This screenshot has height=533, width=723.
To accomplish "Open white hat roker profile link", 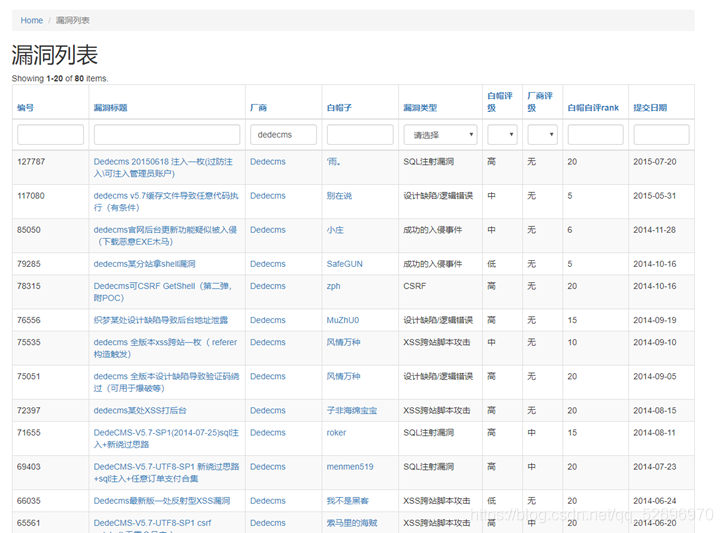I will pyautogui.click(x=336, y=432).
